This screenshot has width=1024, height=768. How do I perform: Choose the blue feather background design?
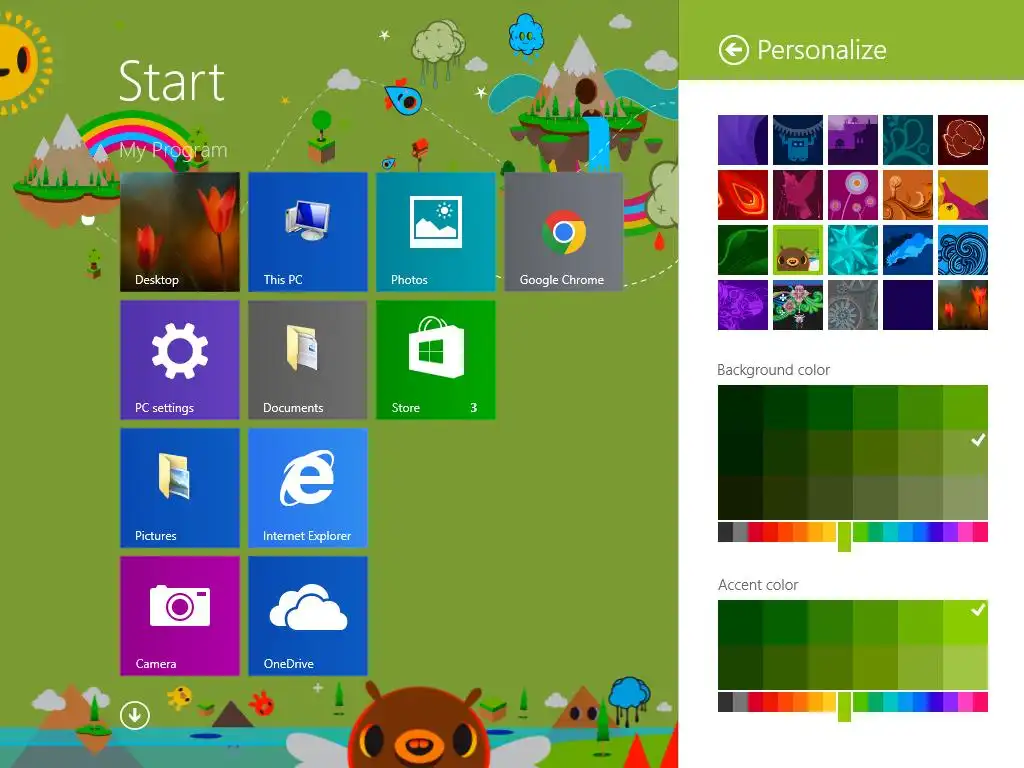[907, 249]
